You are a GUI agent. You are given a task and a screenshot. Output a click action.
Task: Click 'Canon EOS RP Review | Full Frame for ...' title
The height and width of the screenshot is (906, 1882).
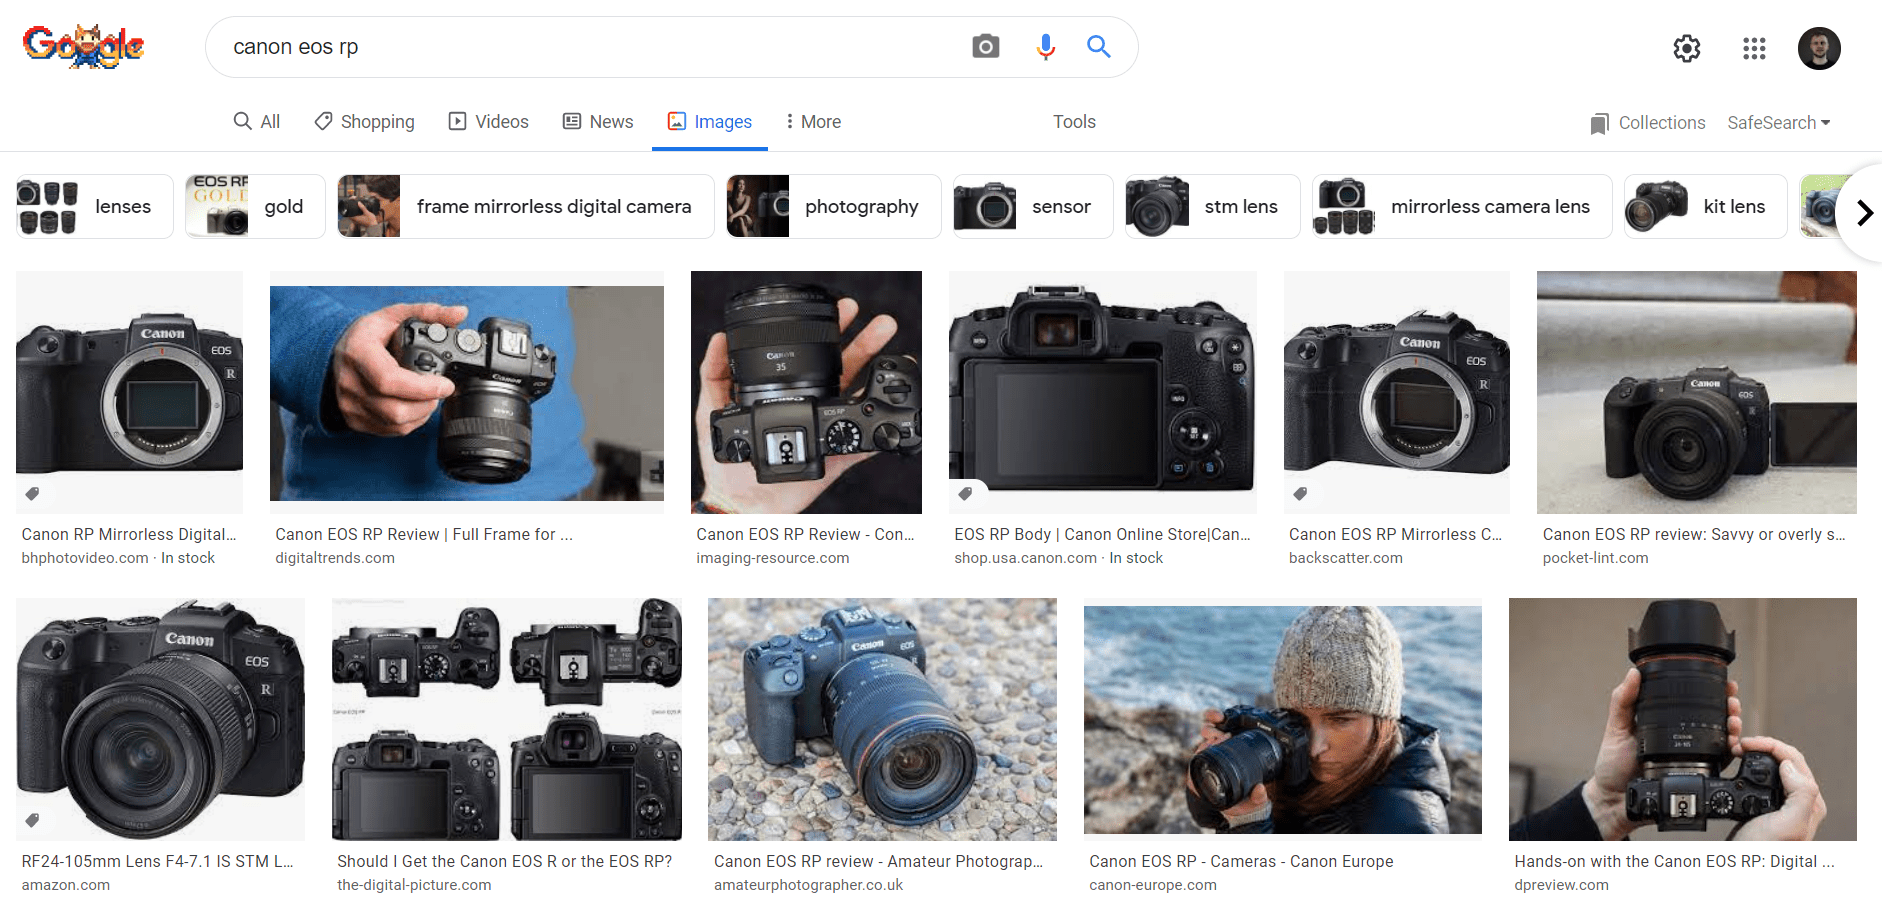pos(424,534)
